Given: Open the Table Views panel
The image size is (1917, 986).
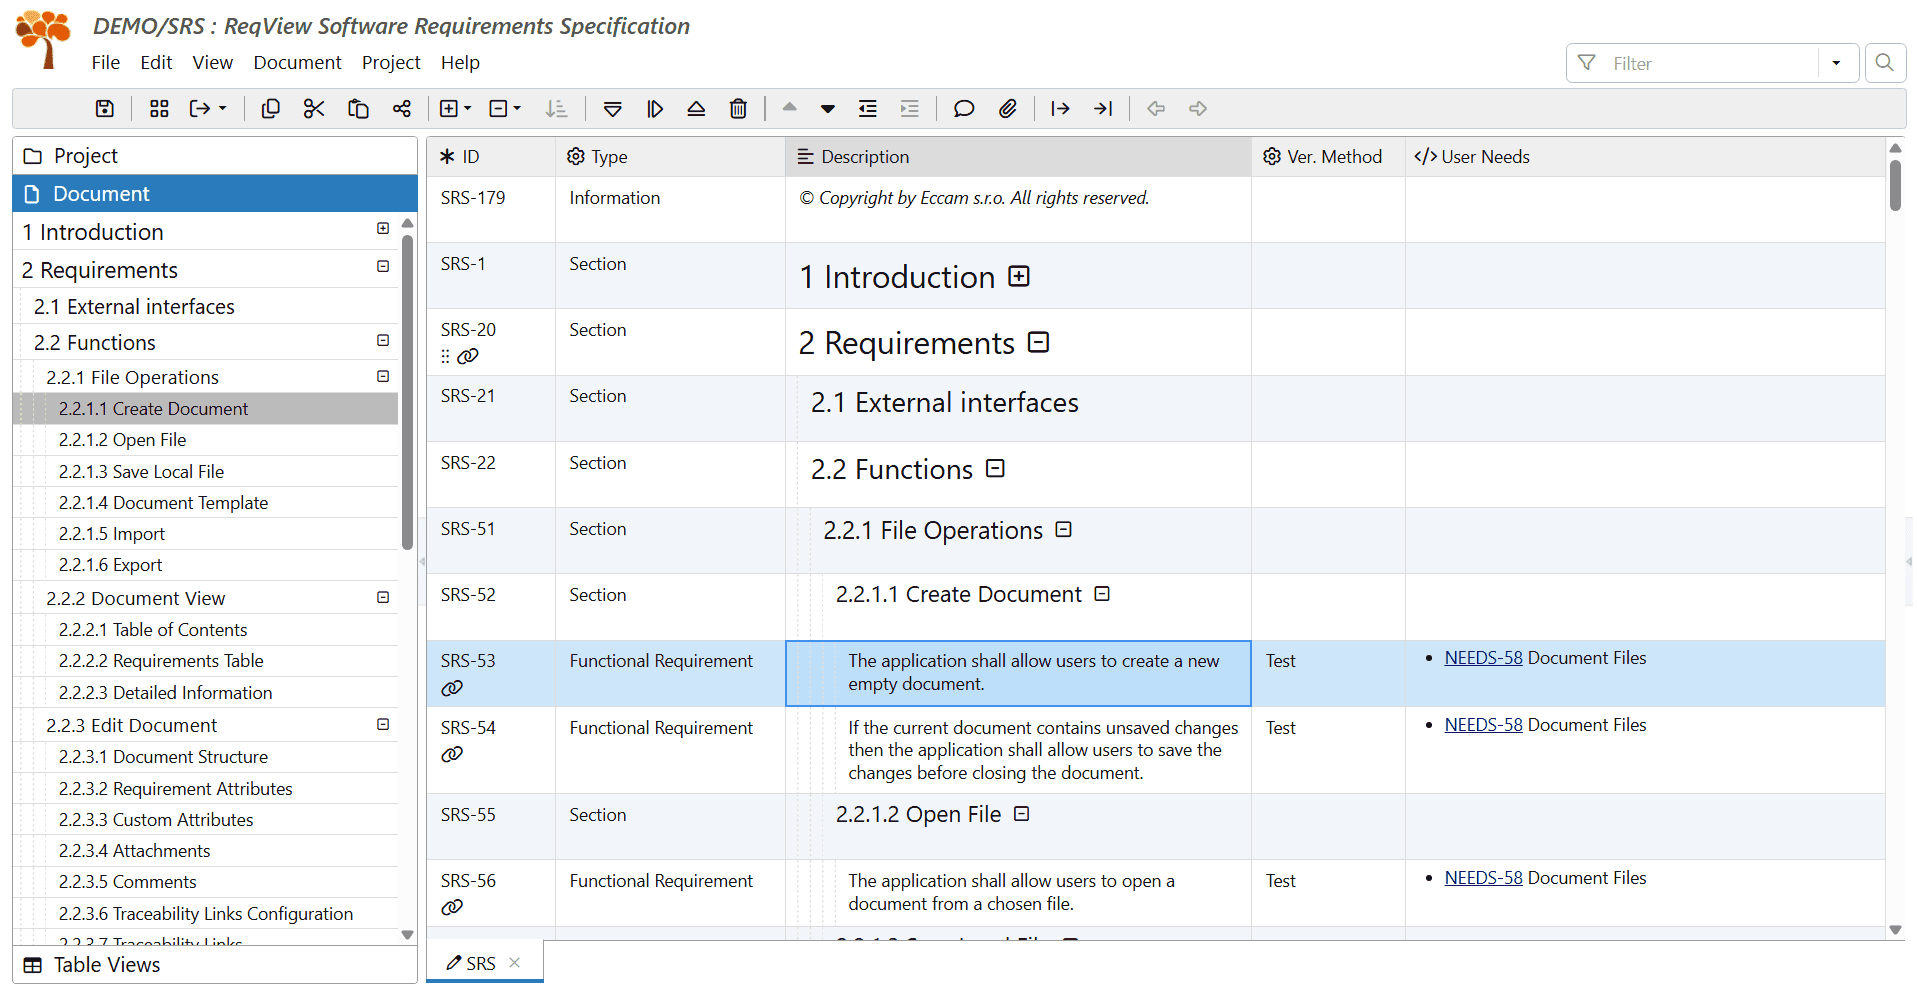Looking at the screenshot, I should tap(106, 965).
